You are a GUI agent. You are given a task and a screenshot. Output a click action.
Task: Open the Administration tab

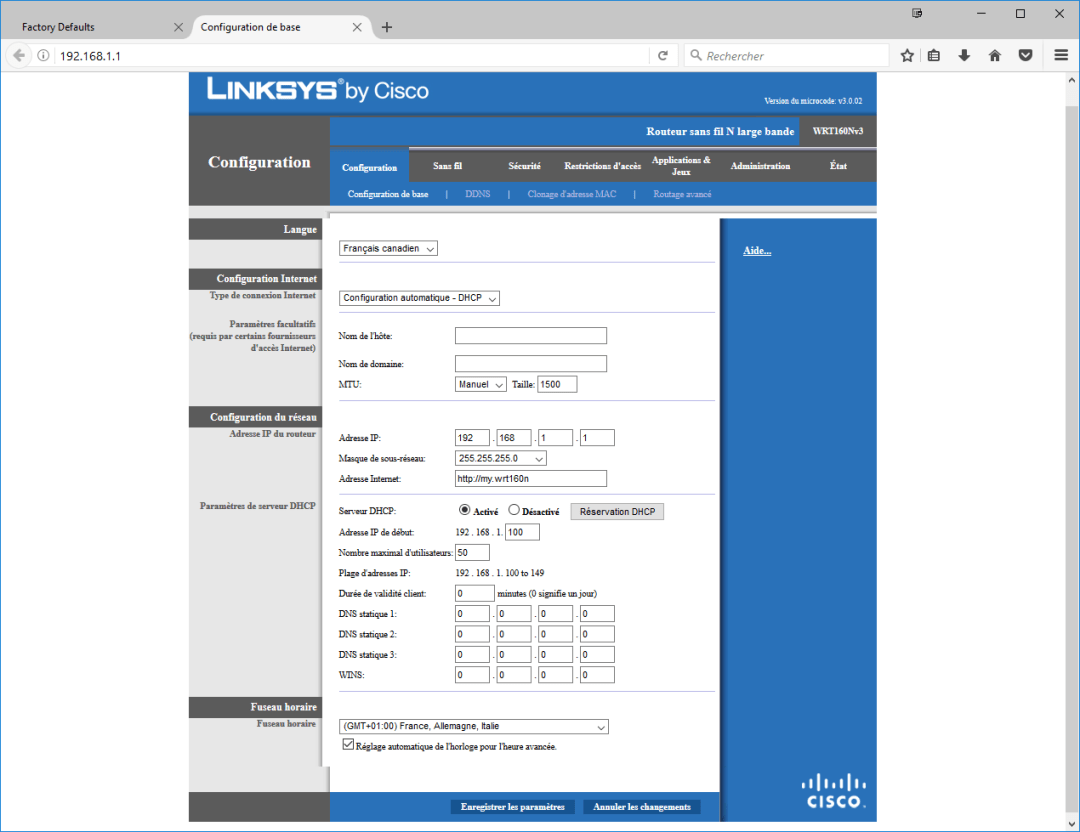[x=760, y=166]
